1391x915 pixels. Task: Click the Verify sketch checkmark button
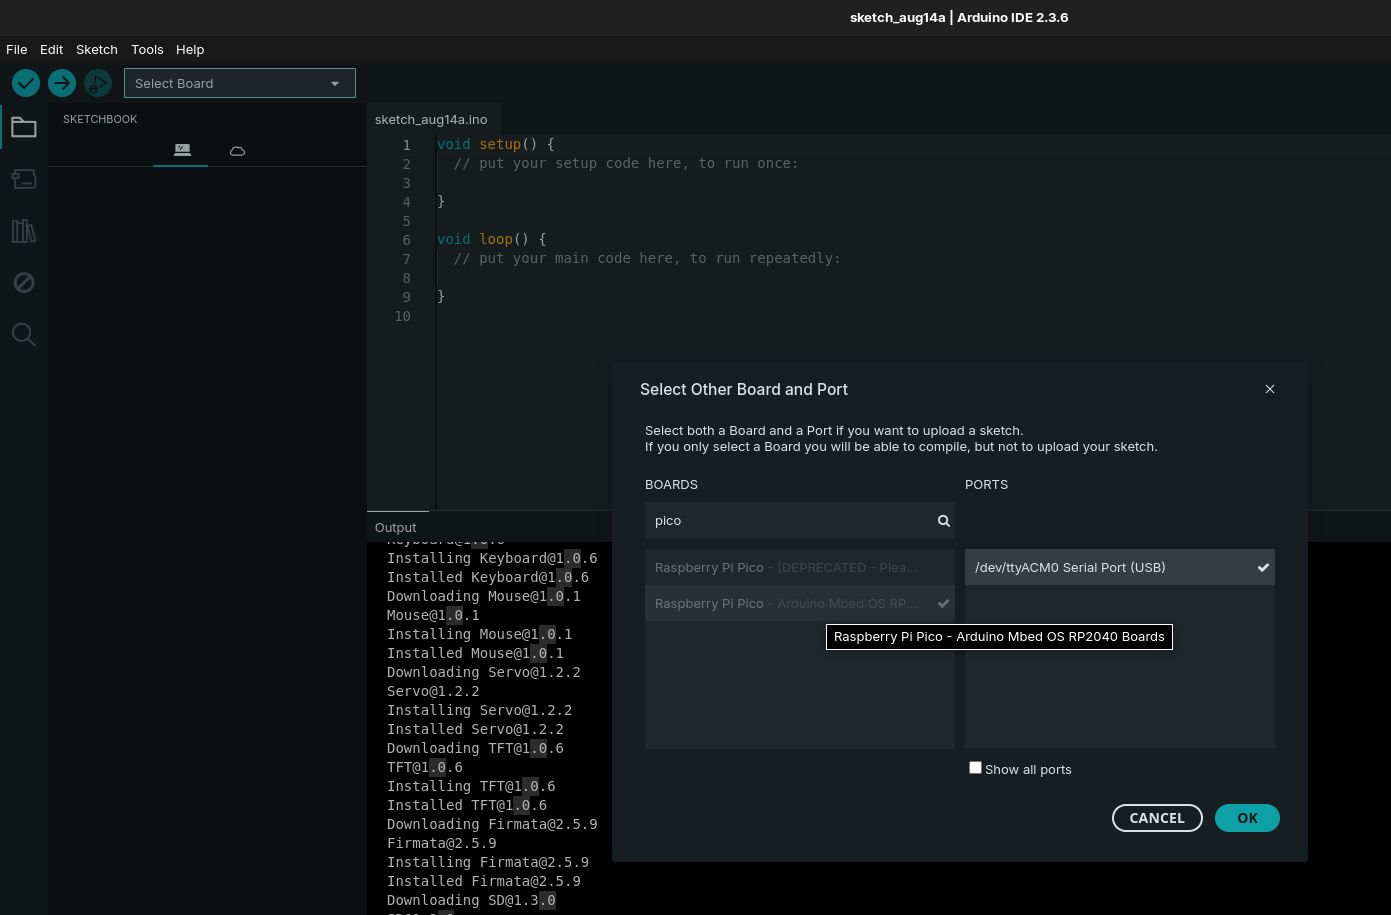tap(26, 83)
